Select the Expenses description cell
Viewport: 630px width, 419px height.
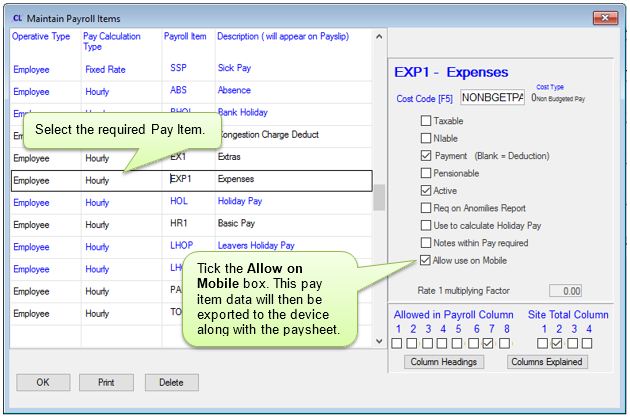(294, 180)
